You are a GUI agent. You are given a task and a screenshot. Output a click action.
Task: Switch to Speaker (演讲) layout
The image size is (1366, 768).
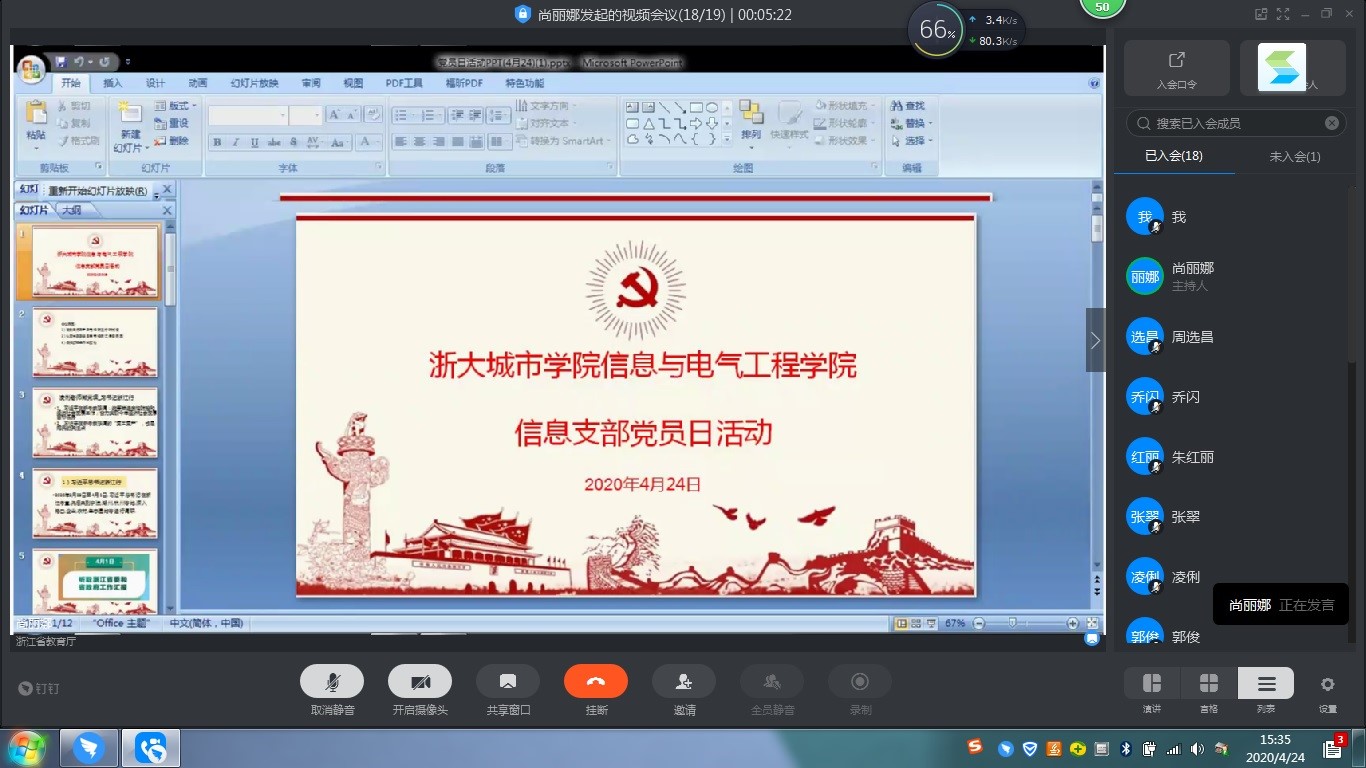point(1152,684)
